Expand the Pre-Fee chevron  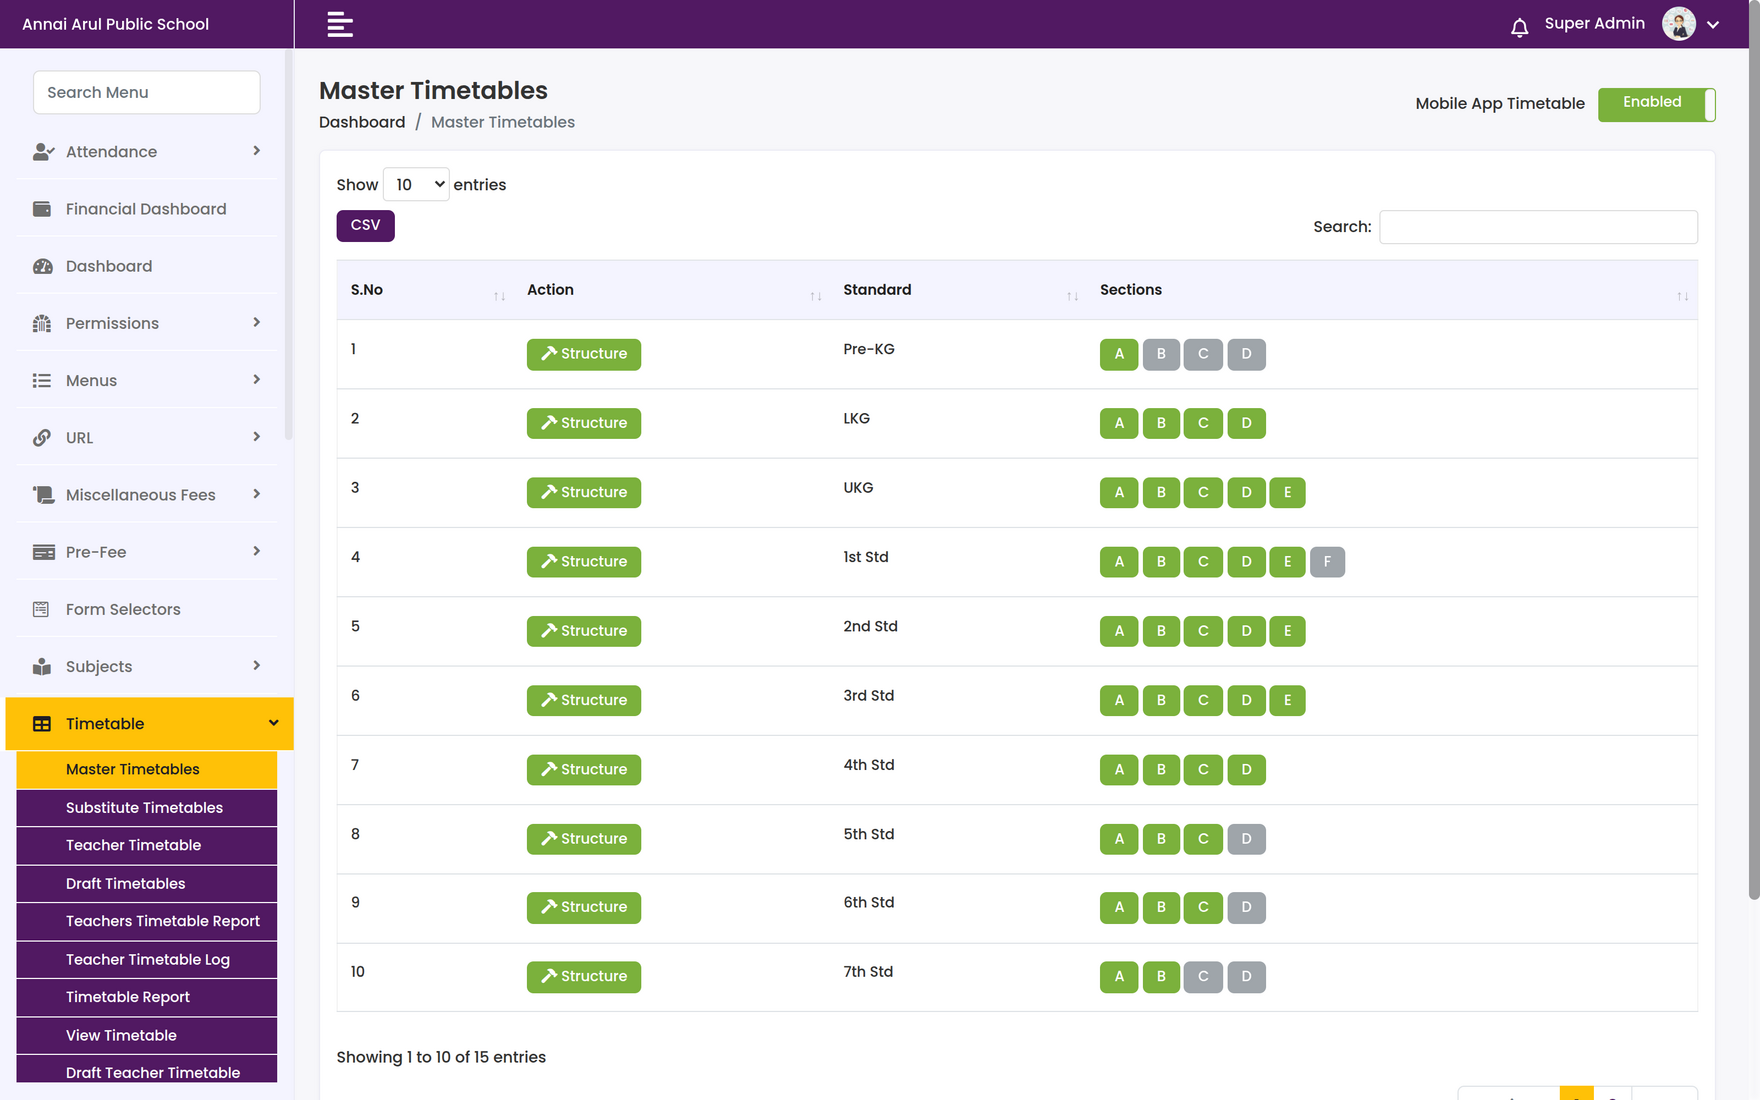point(257,551)
